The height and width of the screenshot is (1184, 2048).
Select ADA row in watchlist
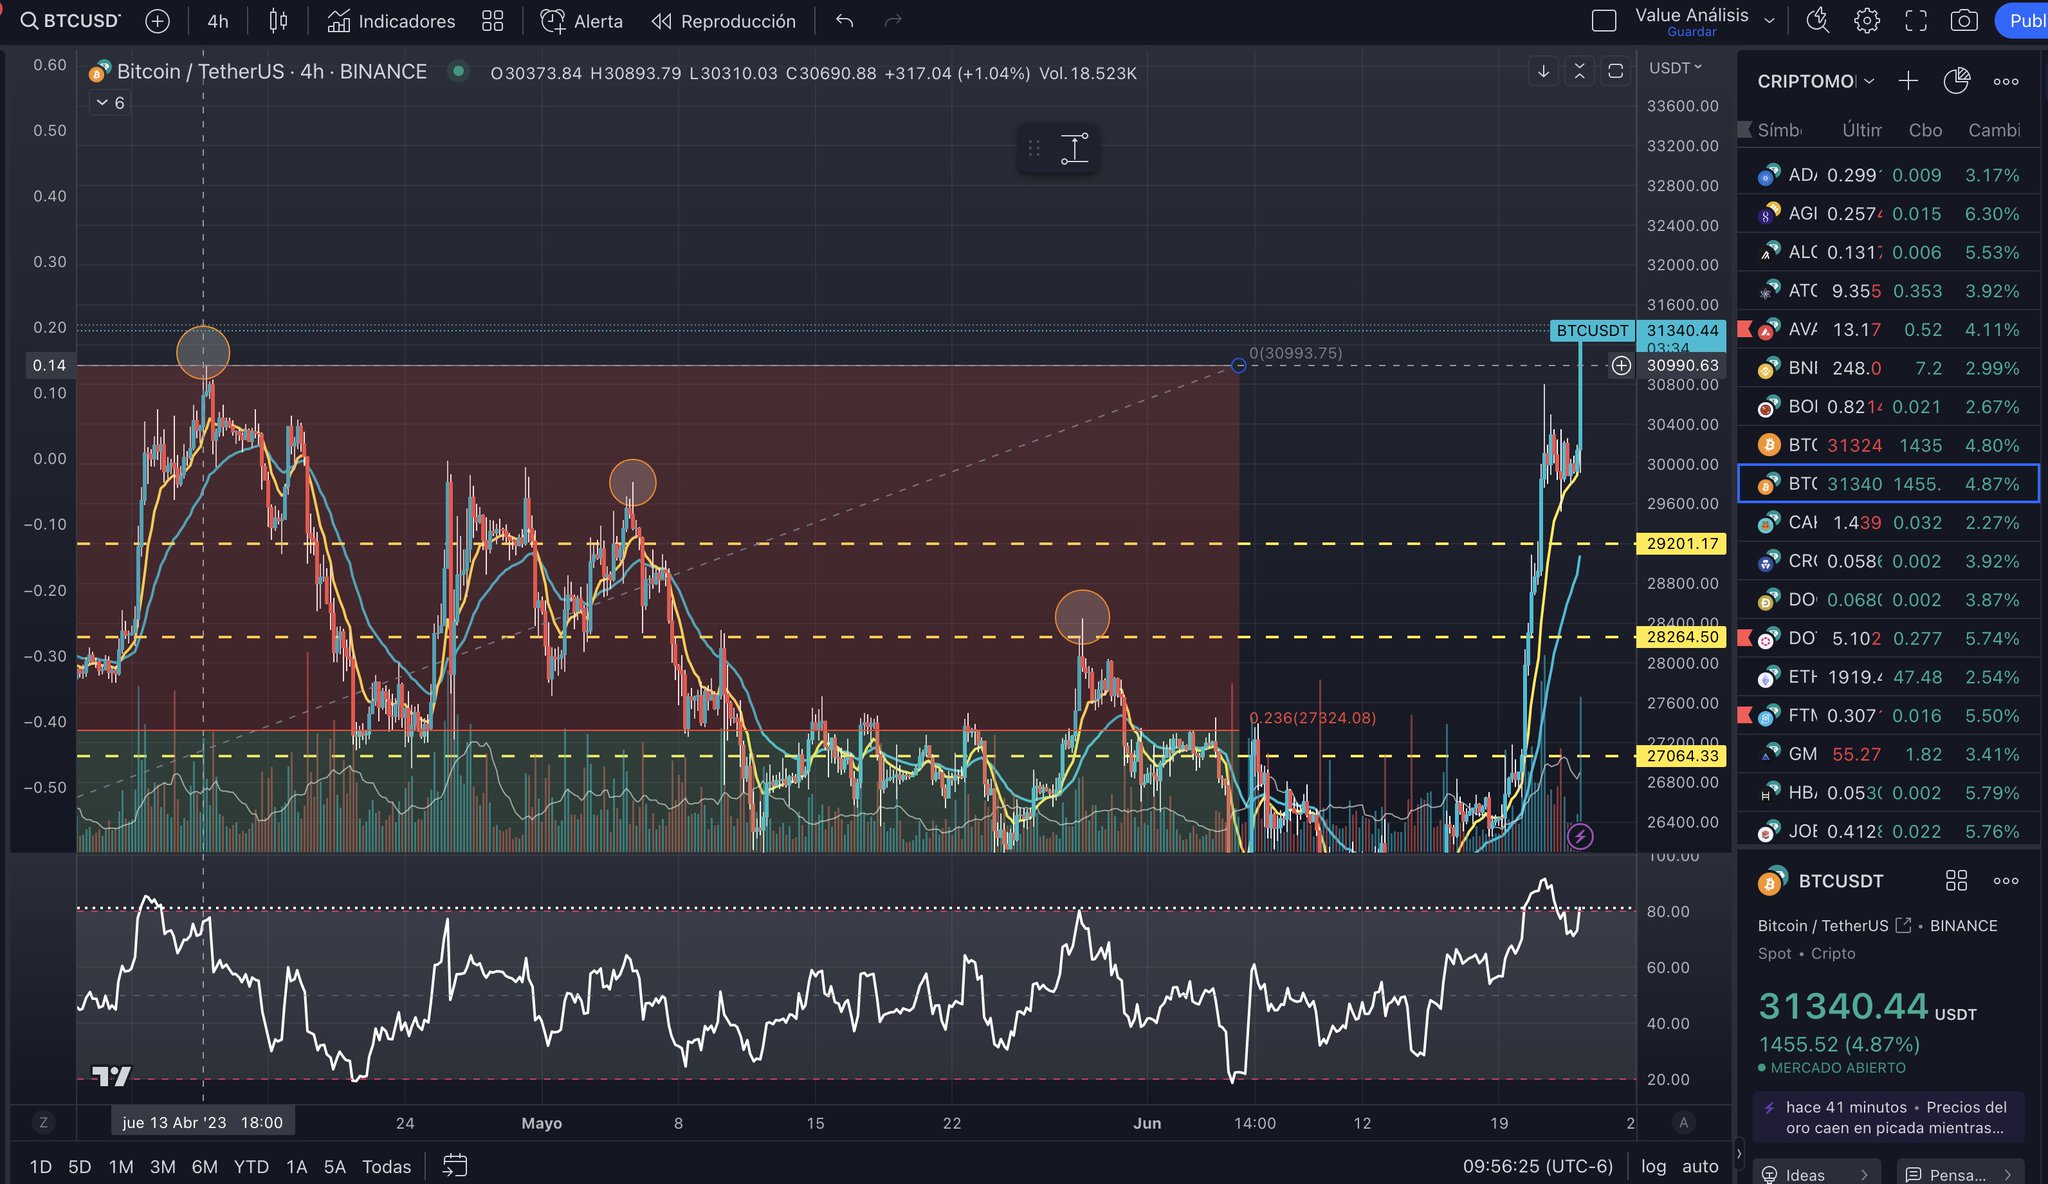[x=1888, y=175]
